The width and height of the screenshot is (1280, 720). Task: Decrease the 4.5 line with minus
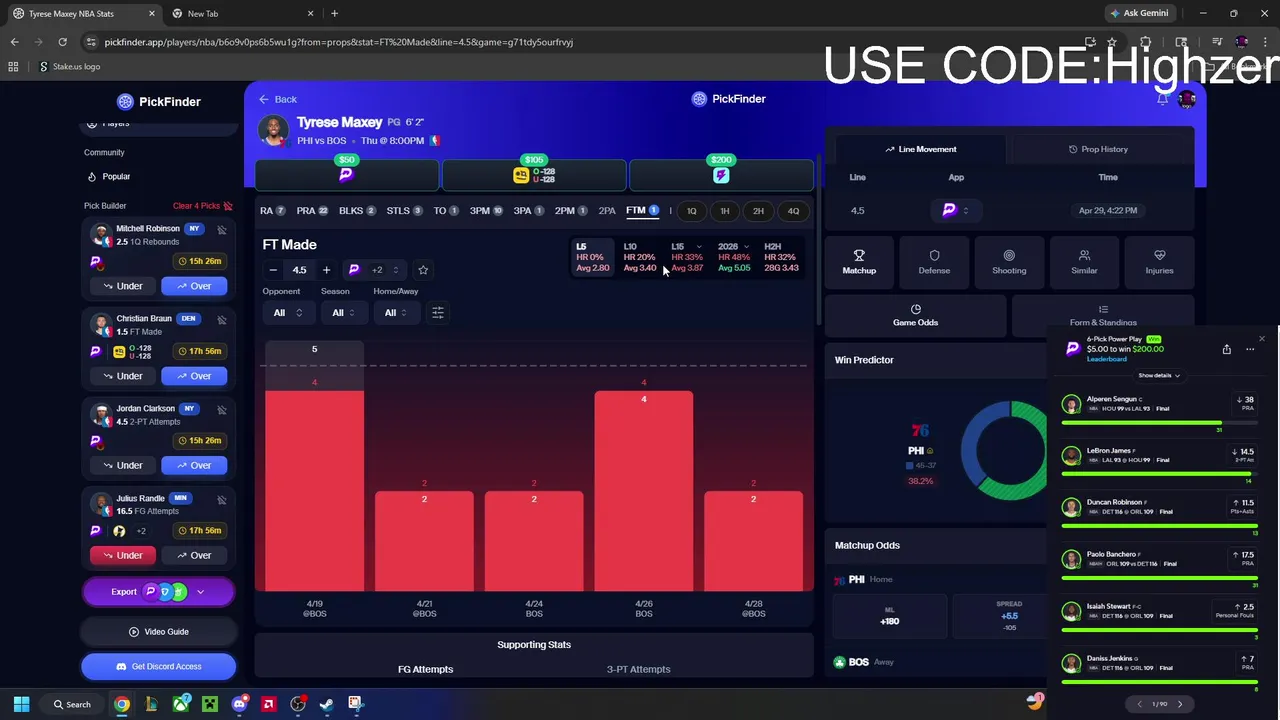click(273, 270)
